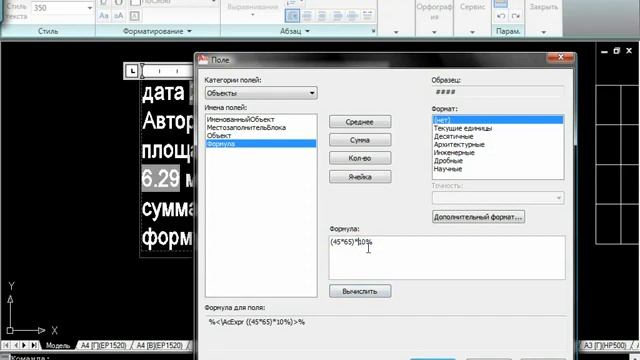Select ИменованныйОбъект in field names list
Image resolution: width=640 pixels, height=360 pixels.
coord(261,119)
